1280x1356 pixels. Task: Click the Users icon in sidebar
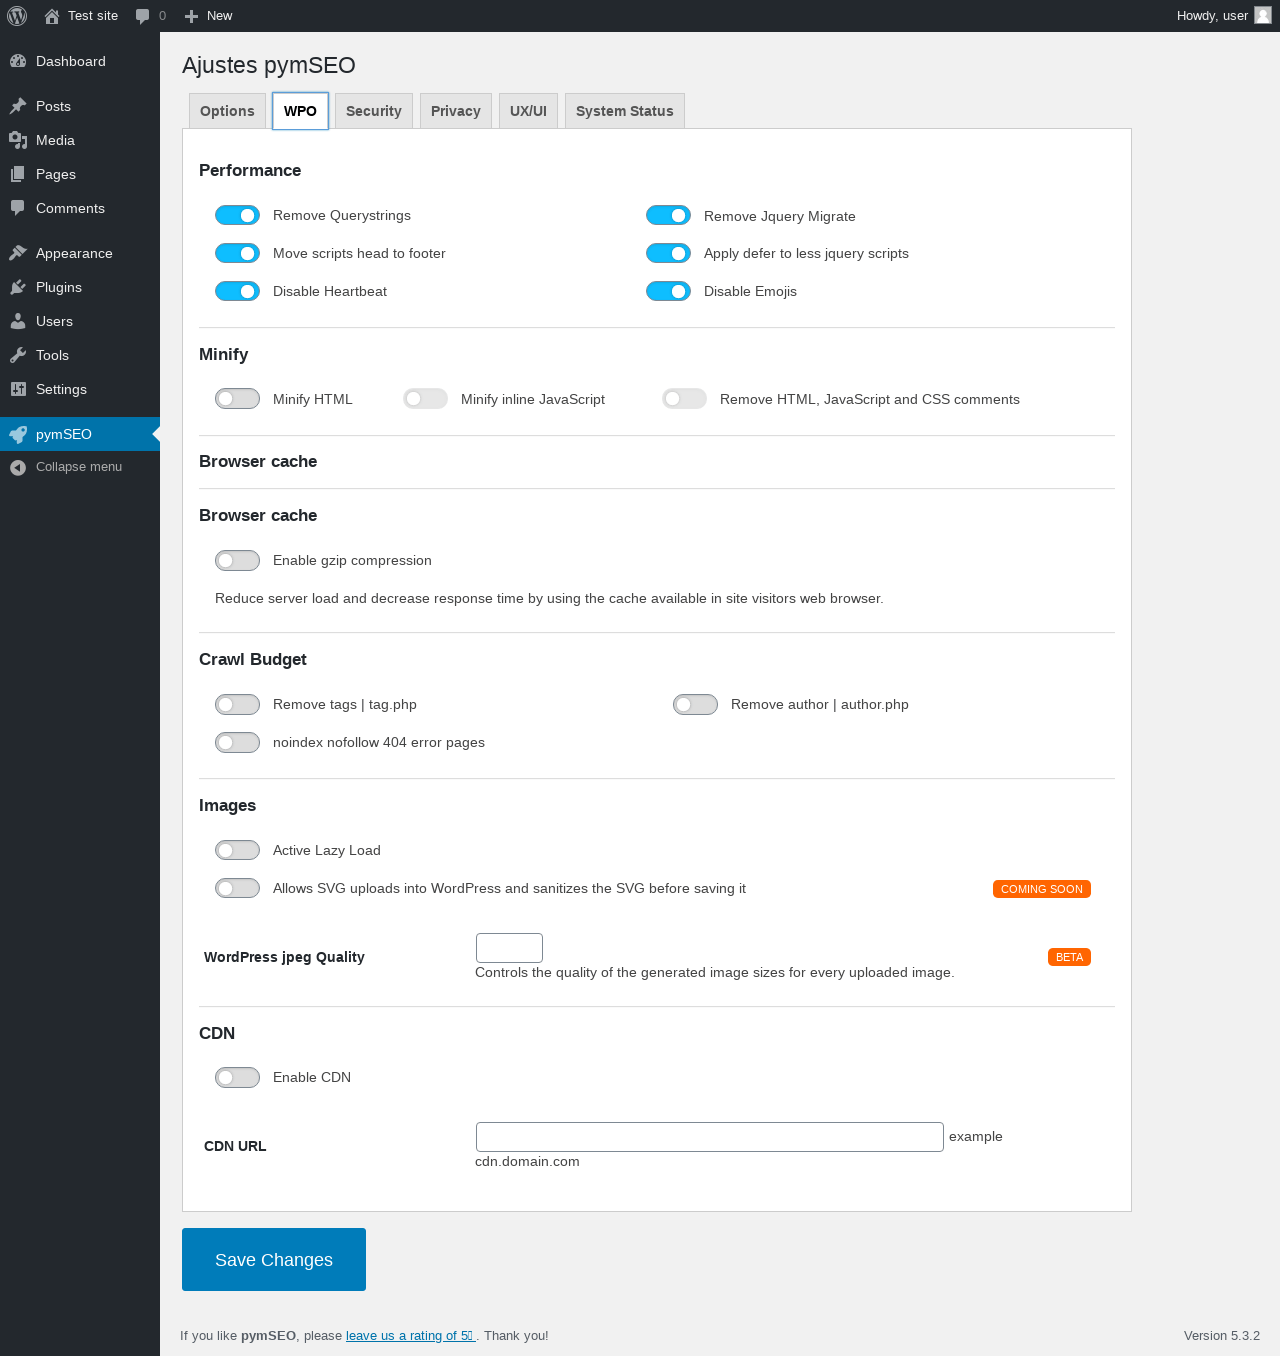point(18,321)
